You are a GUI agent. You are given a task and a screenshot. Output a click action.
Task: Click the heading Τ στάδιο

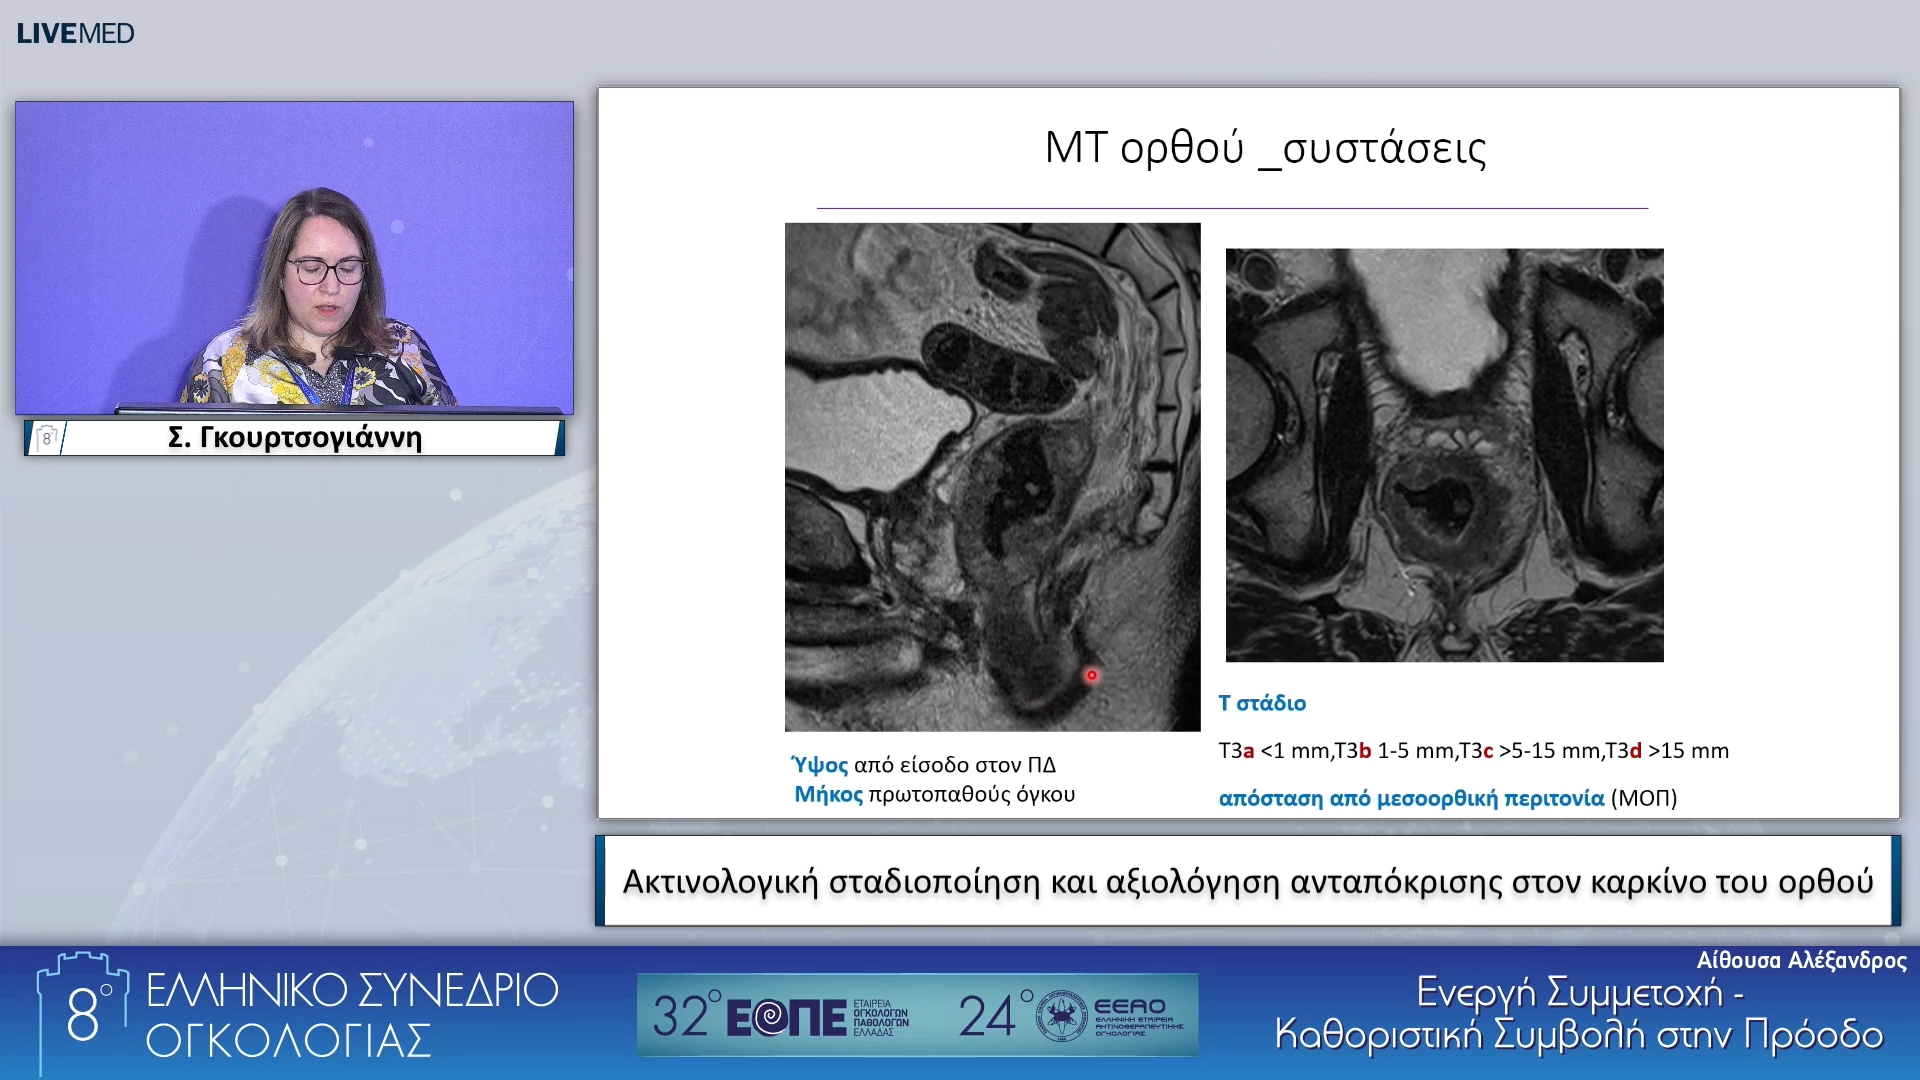tap(1262, 703)
